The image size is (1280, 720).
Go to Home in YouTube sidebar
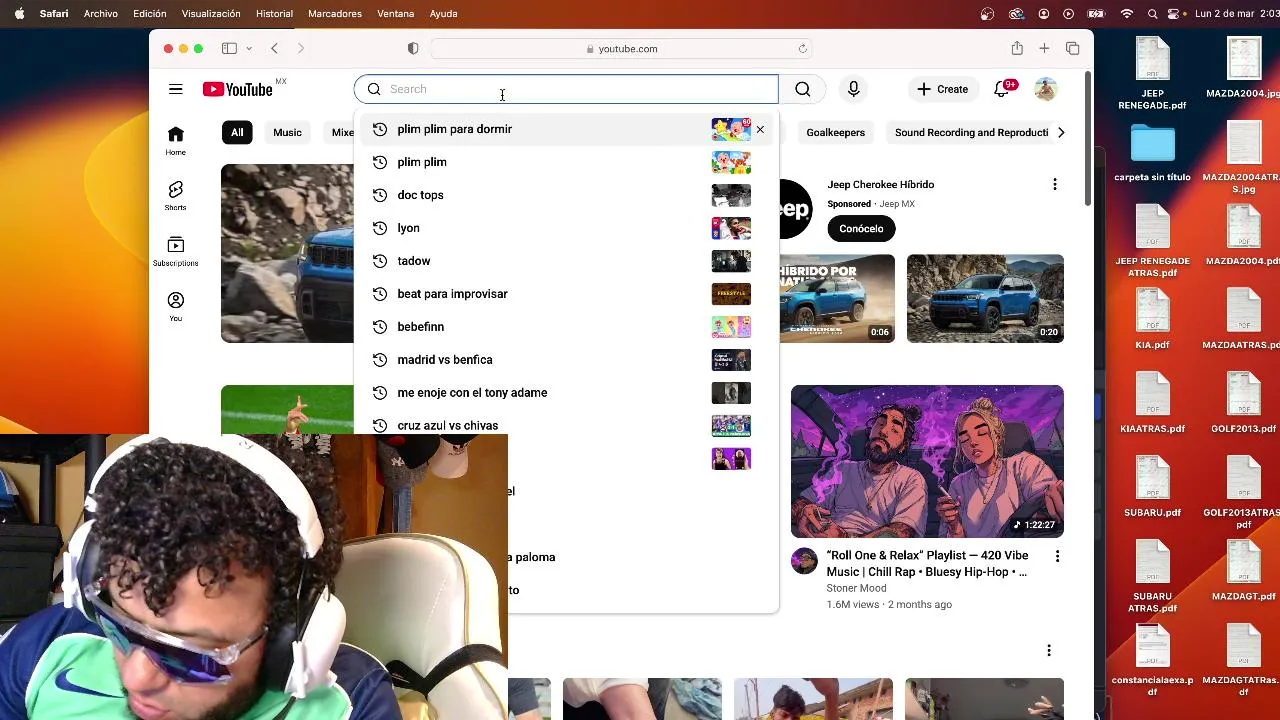[176, 141]
